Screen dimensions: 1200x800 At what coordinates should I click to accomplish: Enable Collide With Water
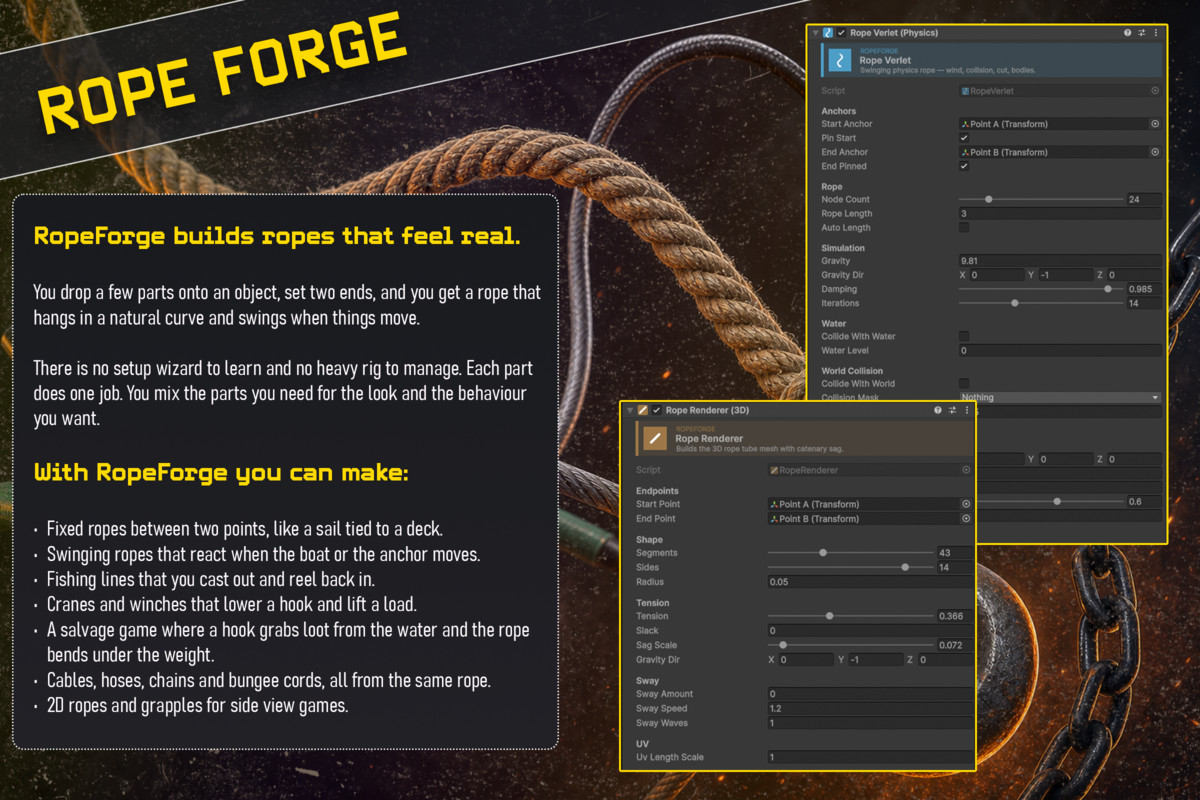pyautogui.click(x=964, y=337)
